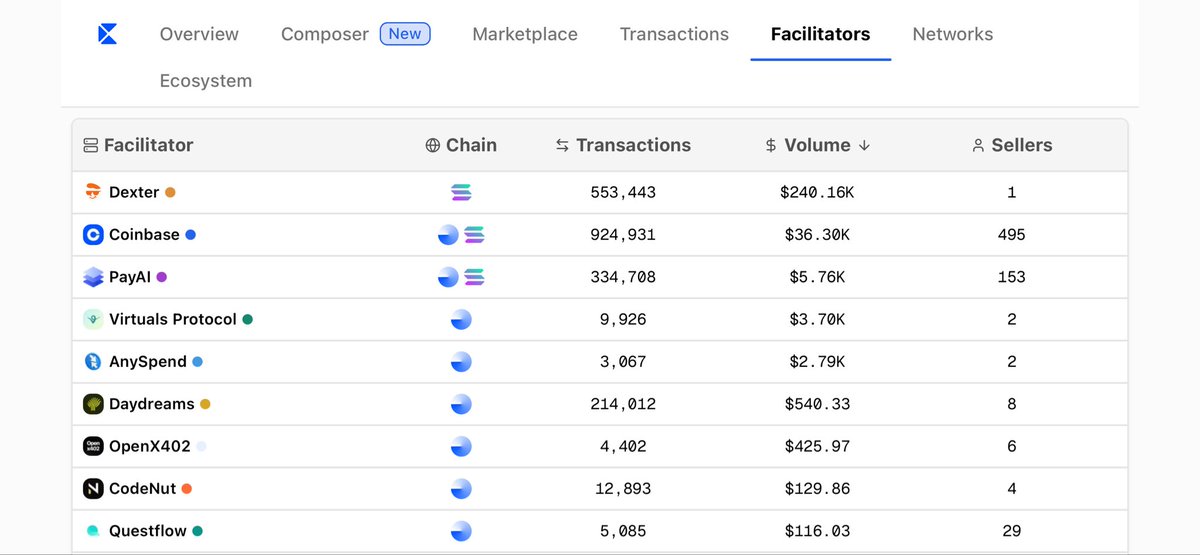Viewport: 1200px width, 555px height.
Task: Click the Questflow logo icon
Action: (x=93, y=531)
